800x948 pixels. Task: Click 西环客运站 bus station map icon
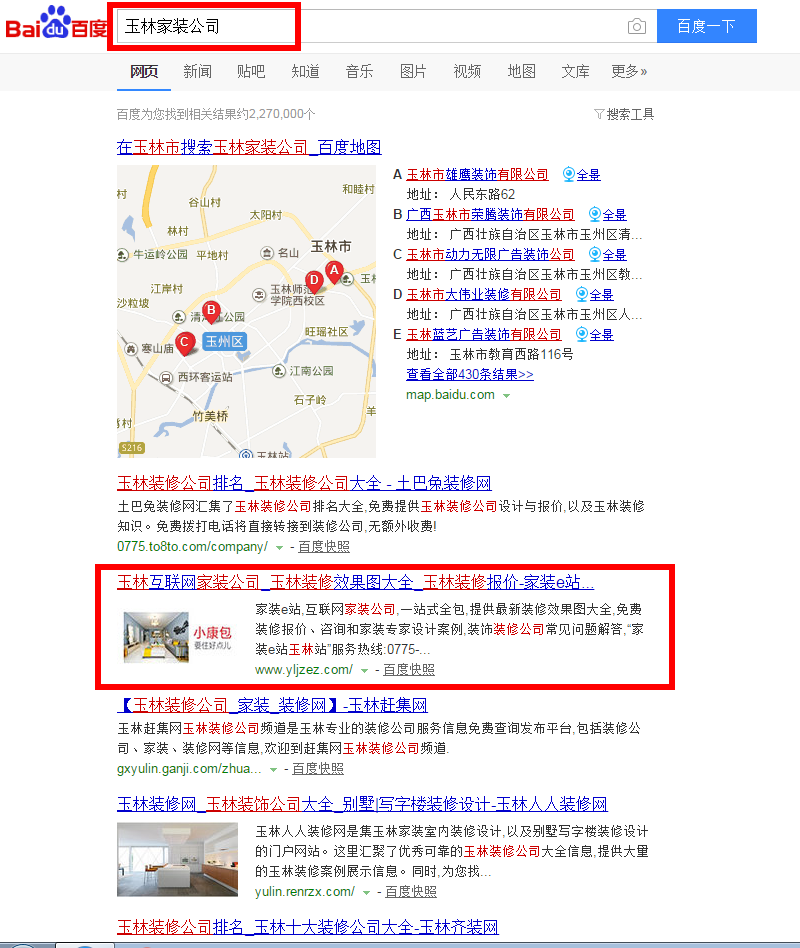tap(166, 378)
